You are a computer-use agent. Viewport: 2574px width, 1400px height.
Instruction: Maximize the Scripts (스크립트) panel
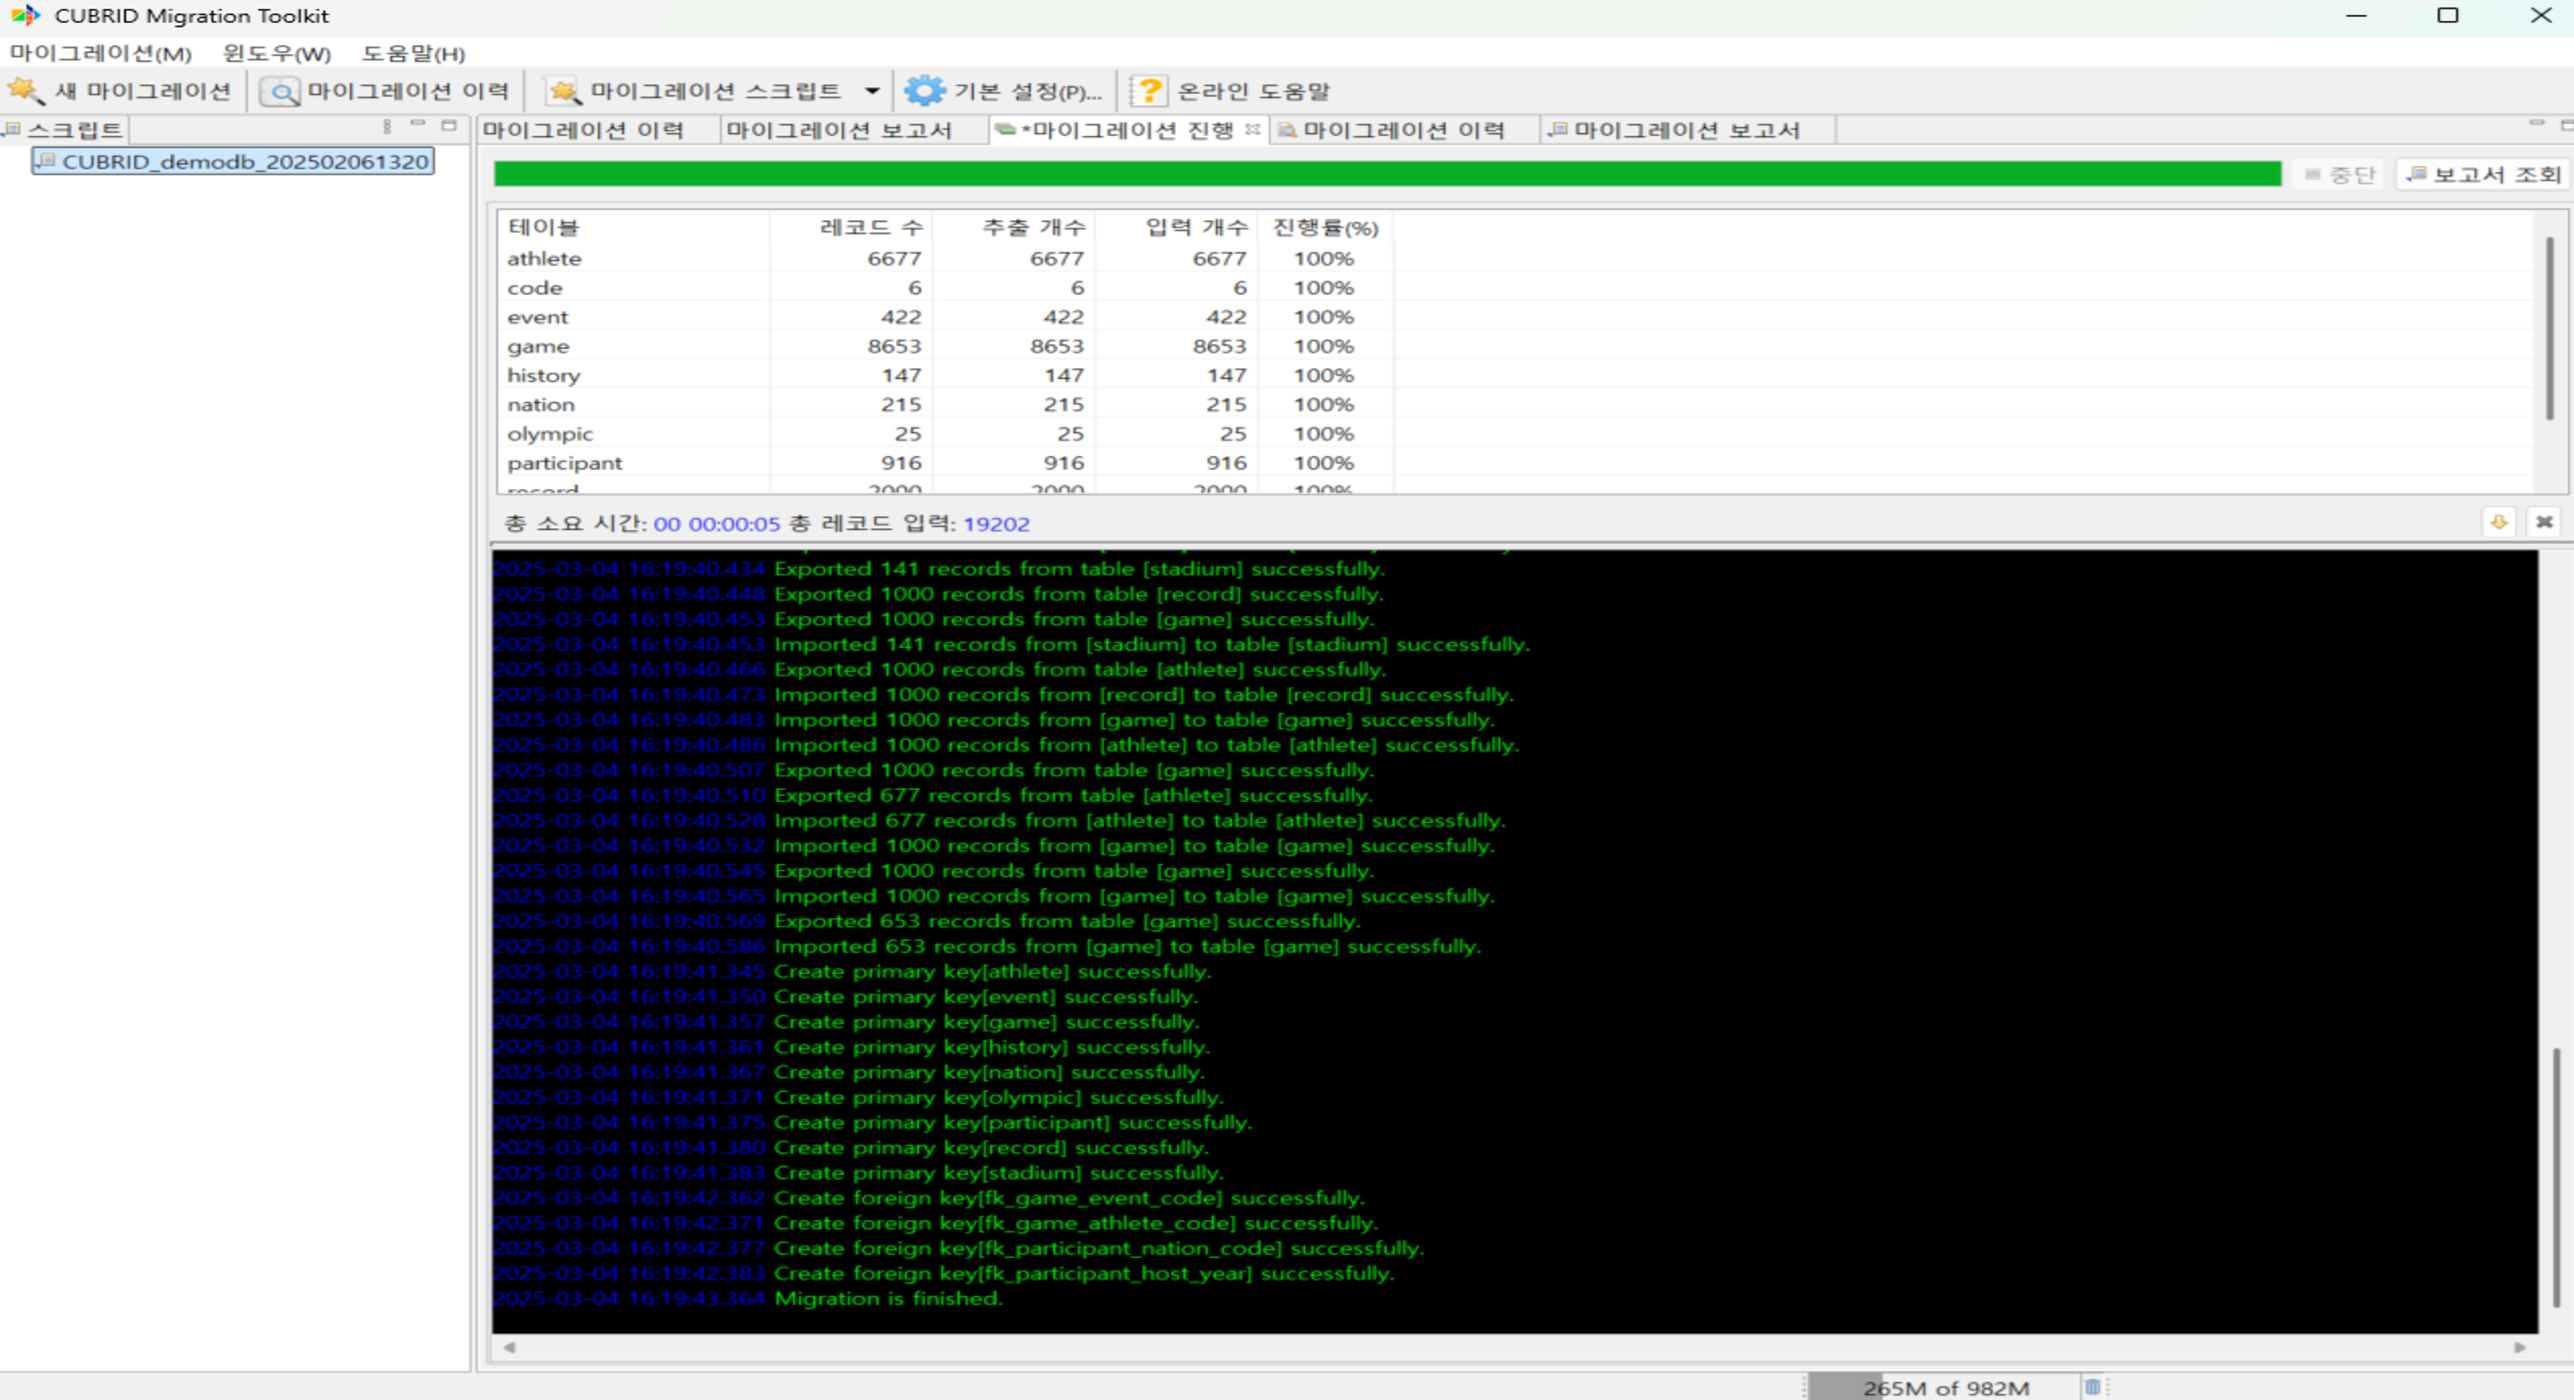coord(449,126)
